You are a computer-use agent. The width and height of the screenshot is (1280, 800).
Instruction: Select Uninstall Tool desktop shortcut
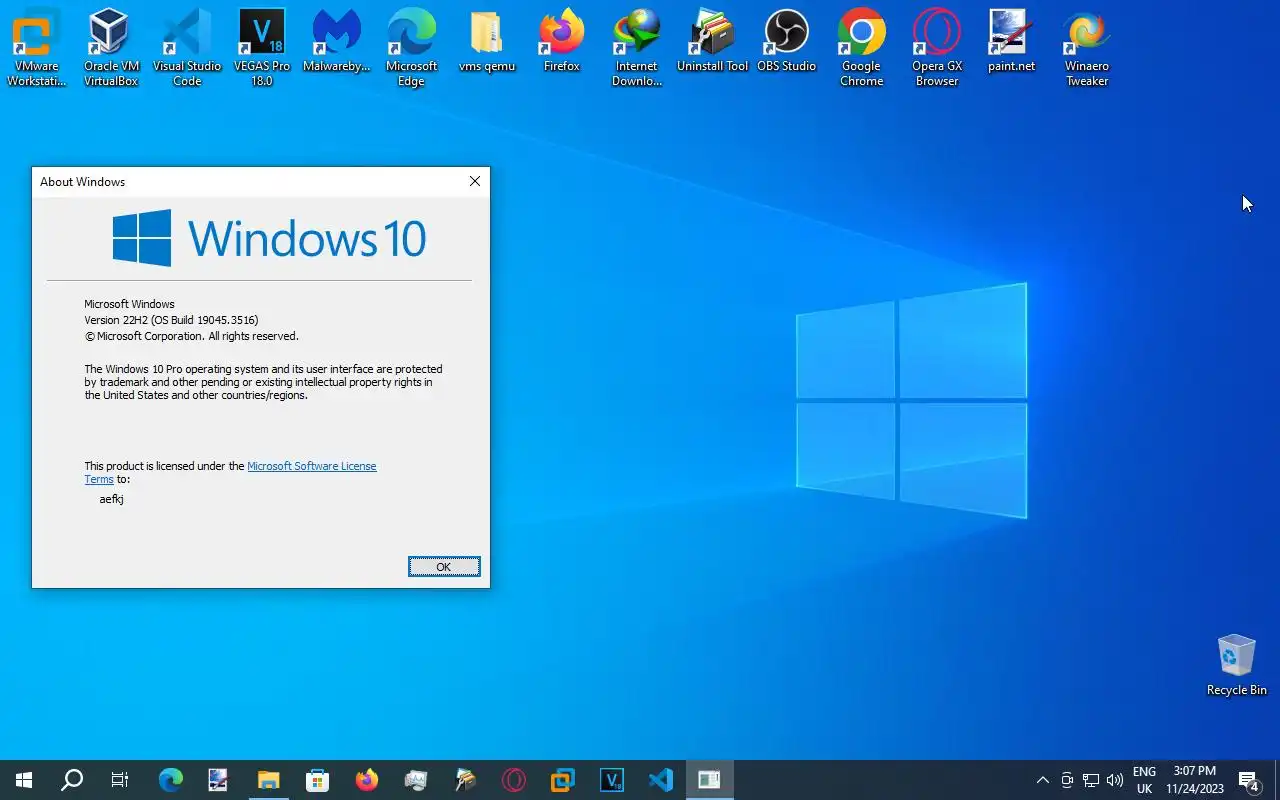coord(712,40)
